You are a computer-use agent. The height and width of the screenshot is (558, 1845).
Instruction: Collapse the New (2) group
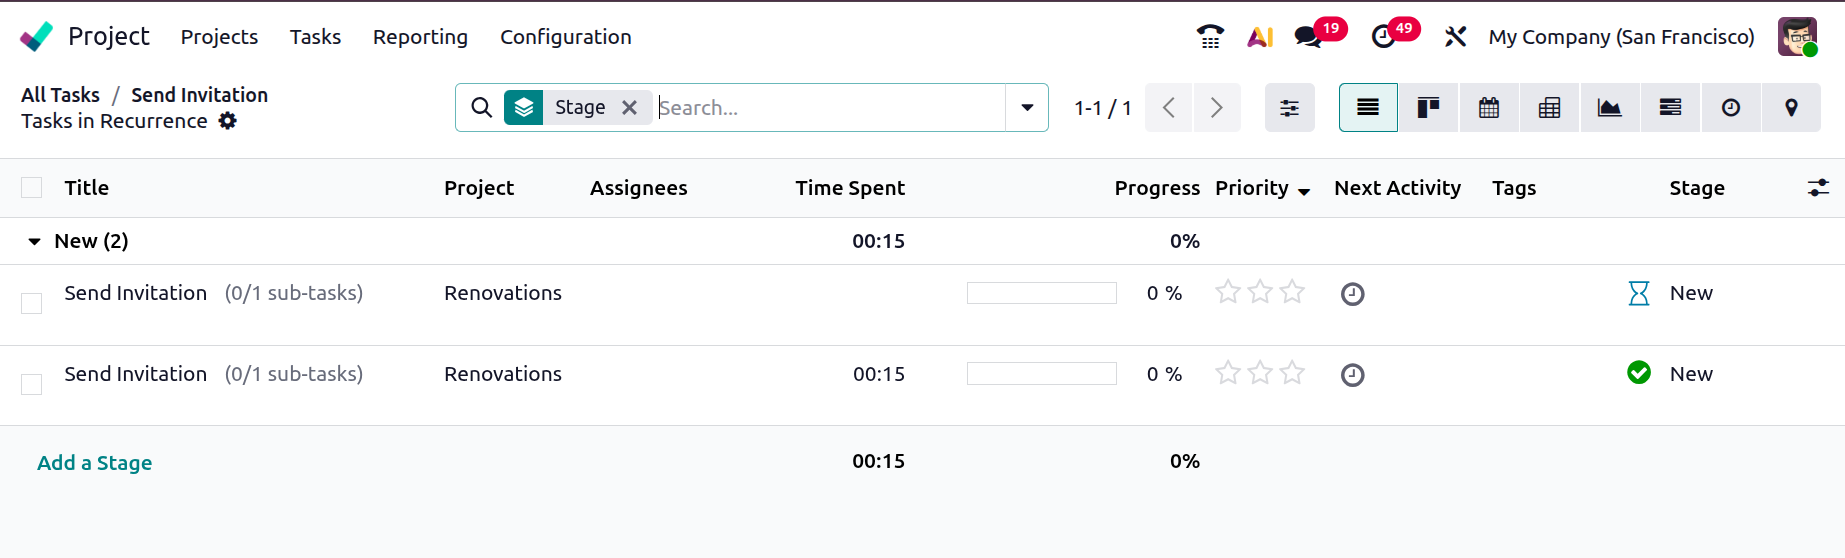(35, 241)
